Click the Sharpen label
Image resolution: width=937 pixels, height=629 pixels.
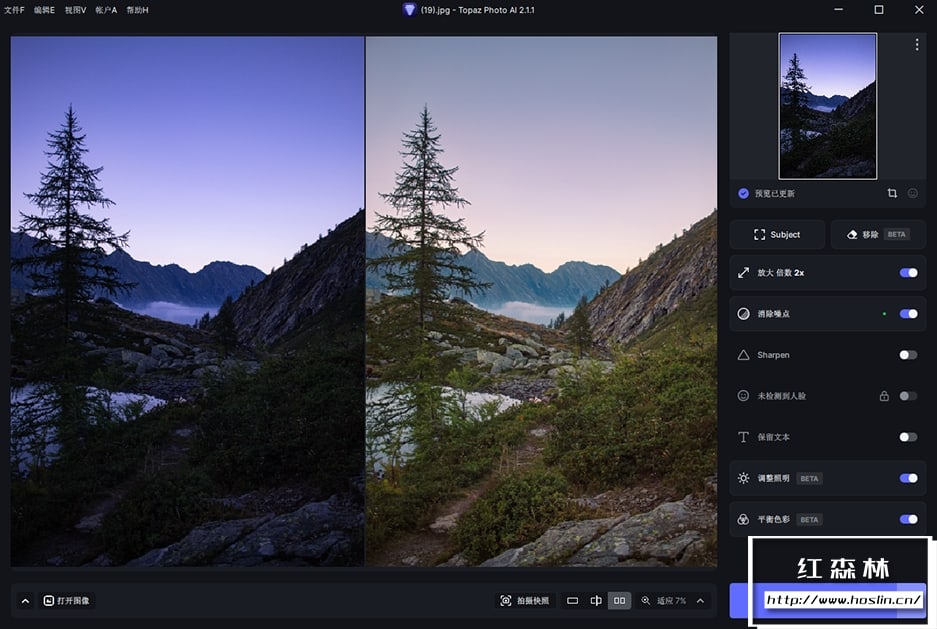[773, 355]
